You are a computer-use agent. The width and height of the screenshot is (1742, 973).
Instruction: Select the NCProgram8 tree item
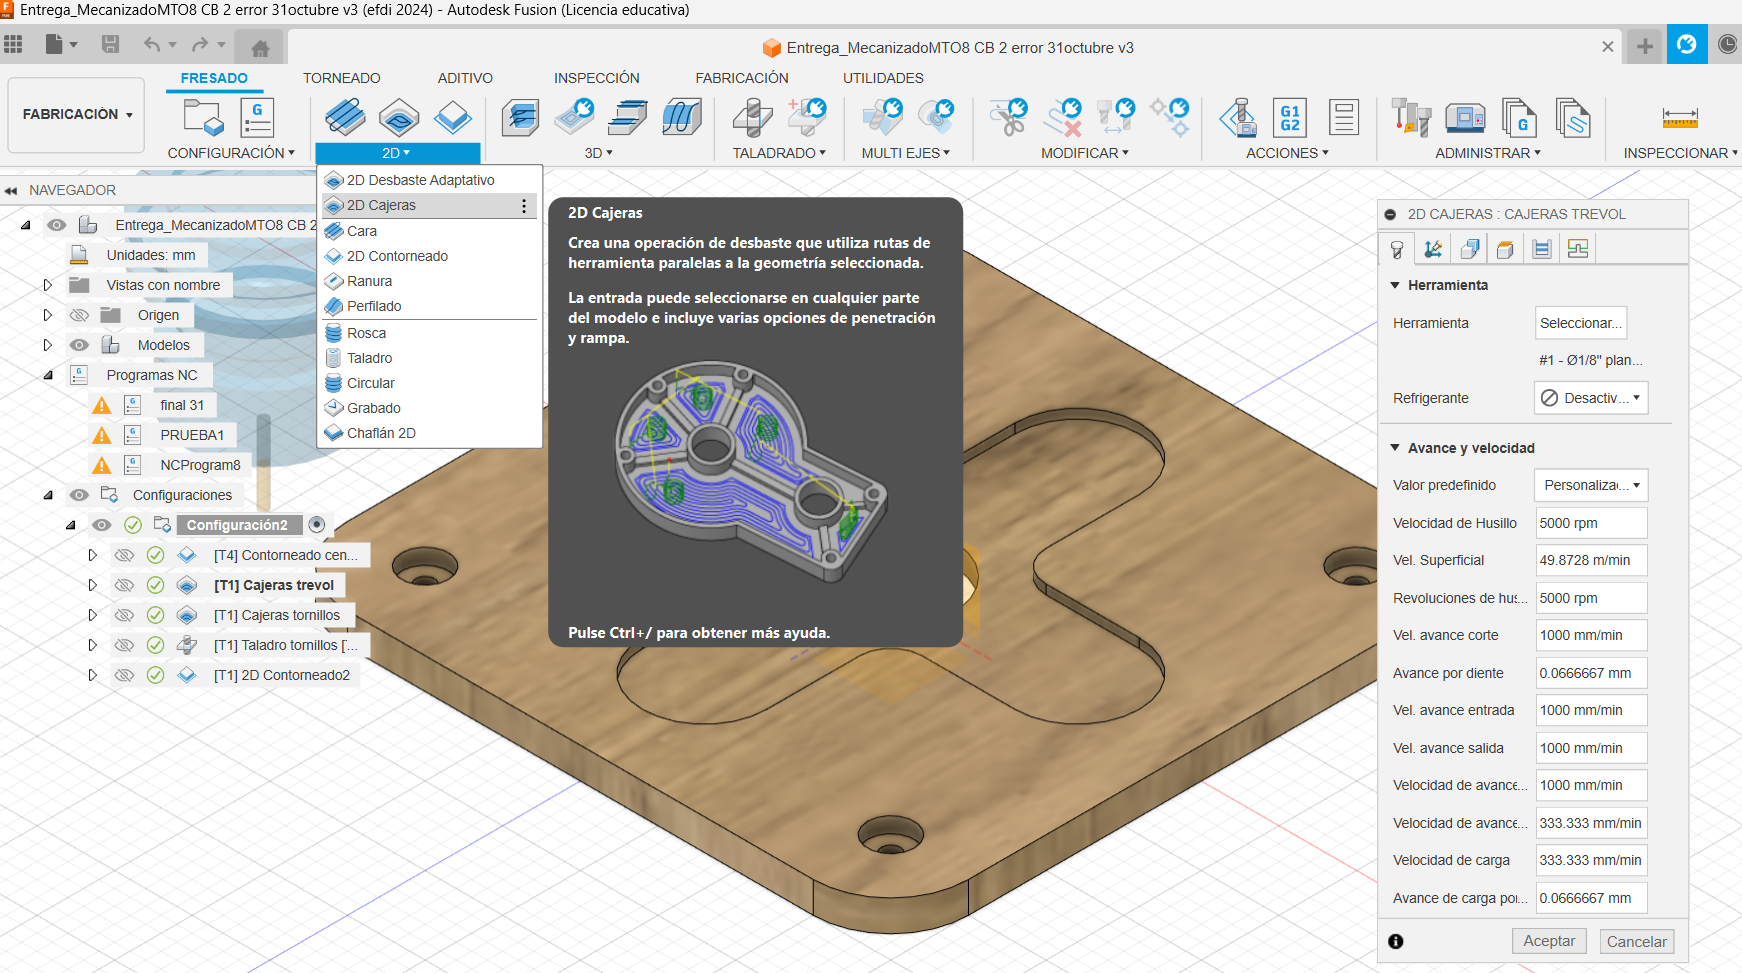[200, 465]
